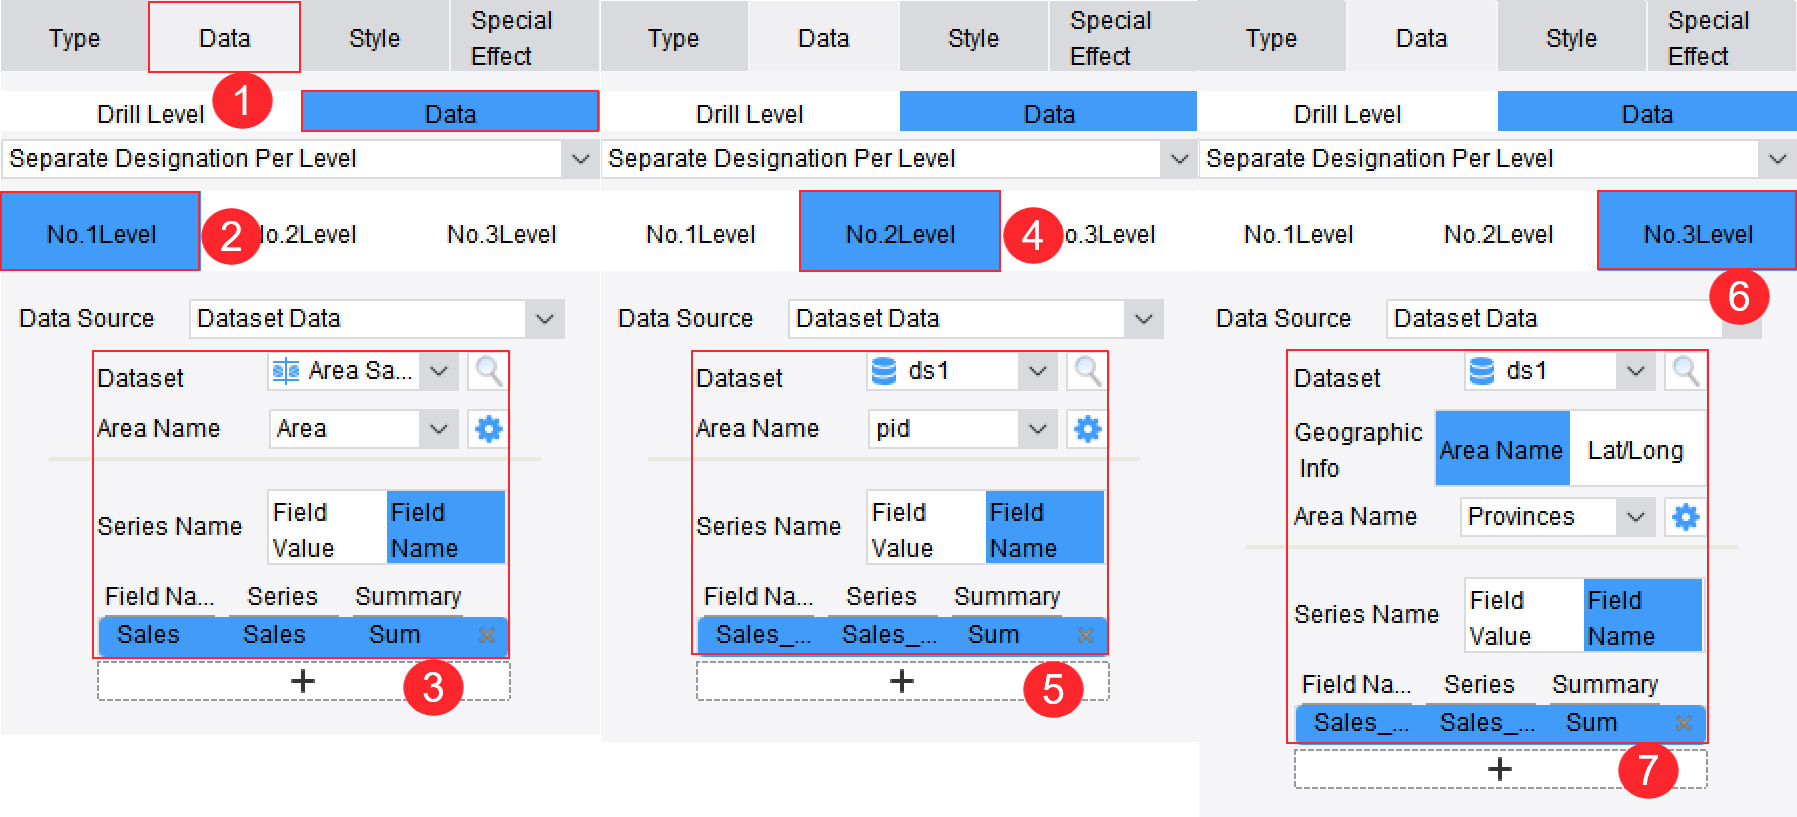Image resolution: width=1797 pixels, height=817 pixels.
Task: Select Field Name in the pid panel
Action: (x=1044, y=528)
